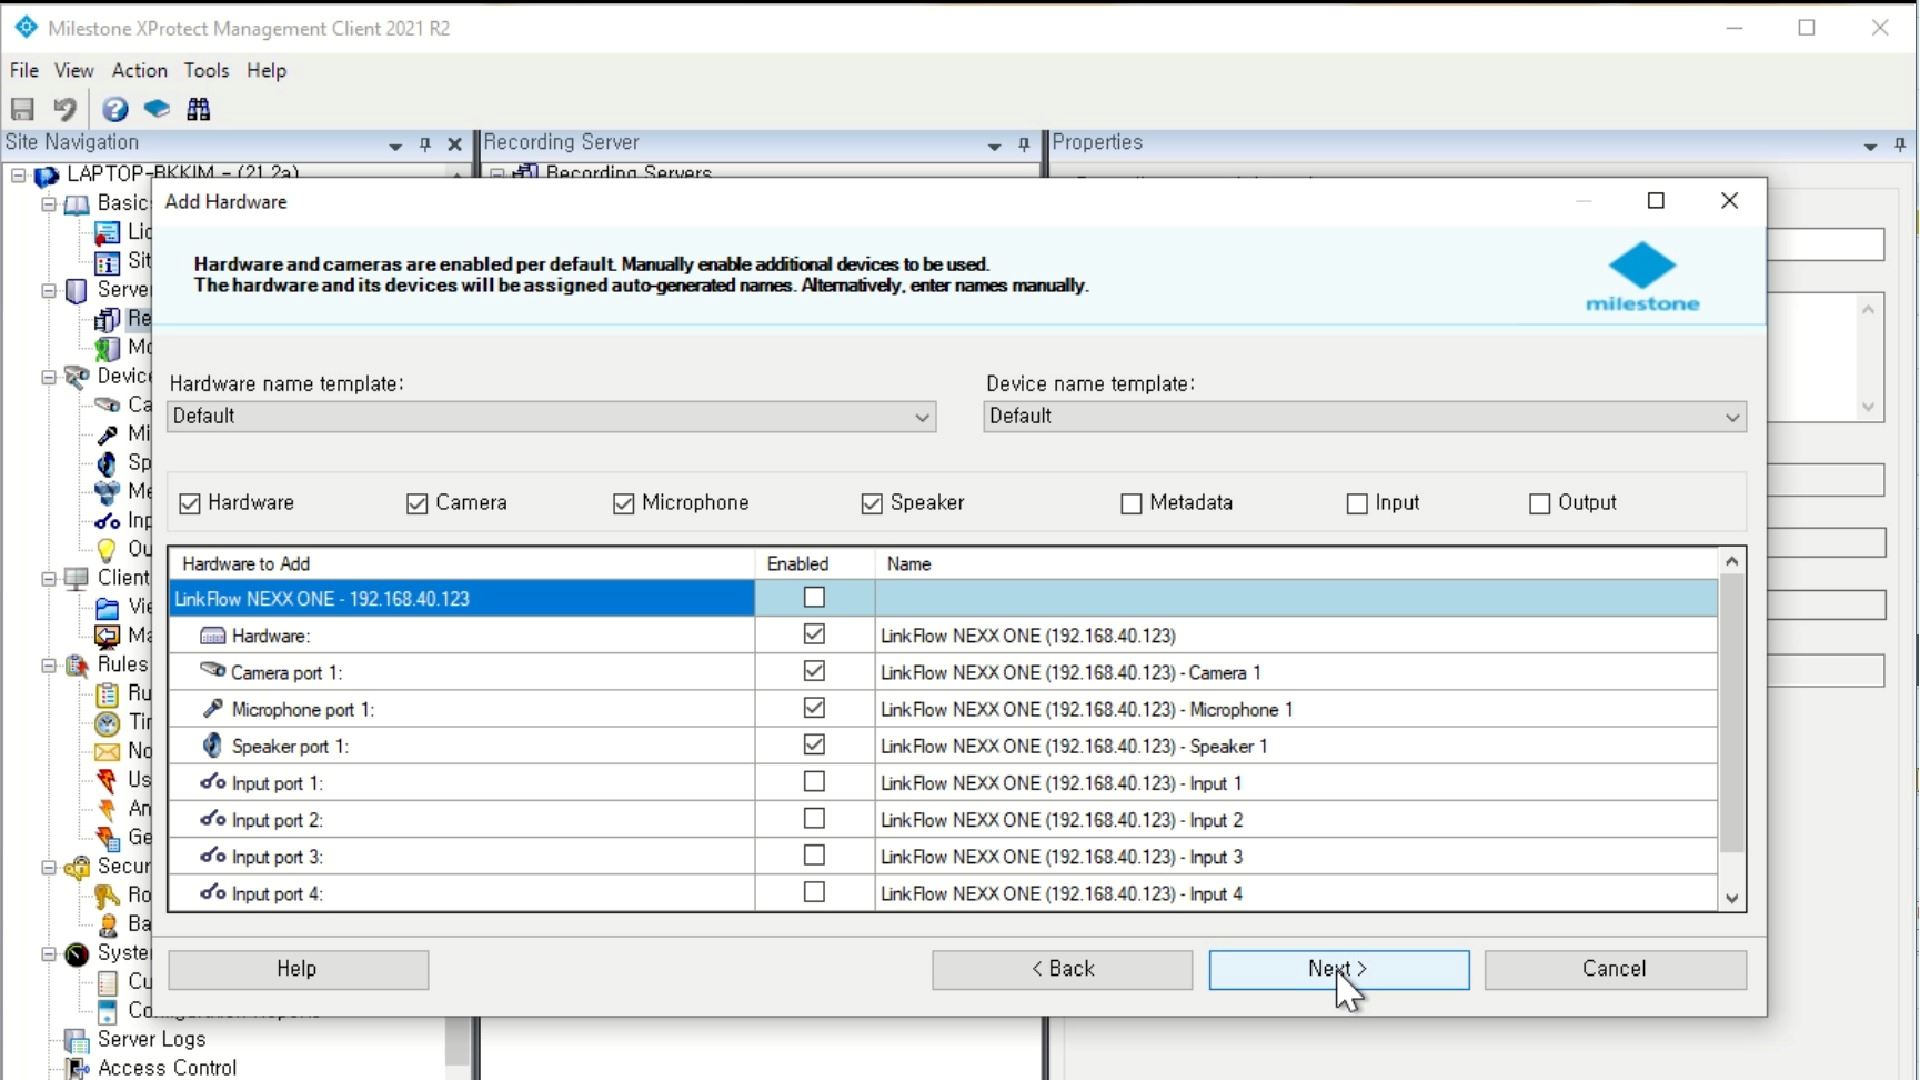Click the Speaker port 1 speaker icon
Screen dimensions: 1920x1080
(x=212, y=746)
